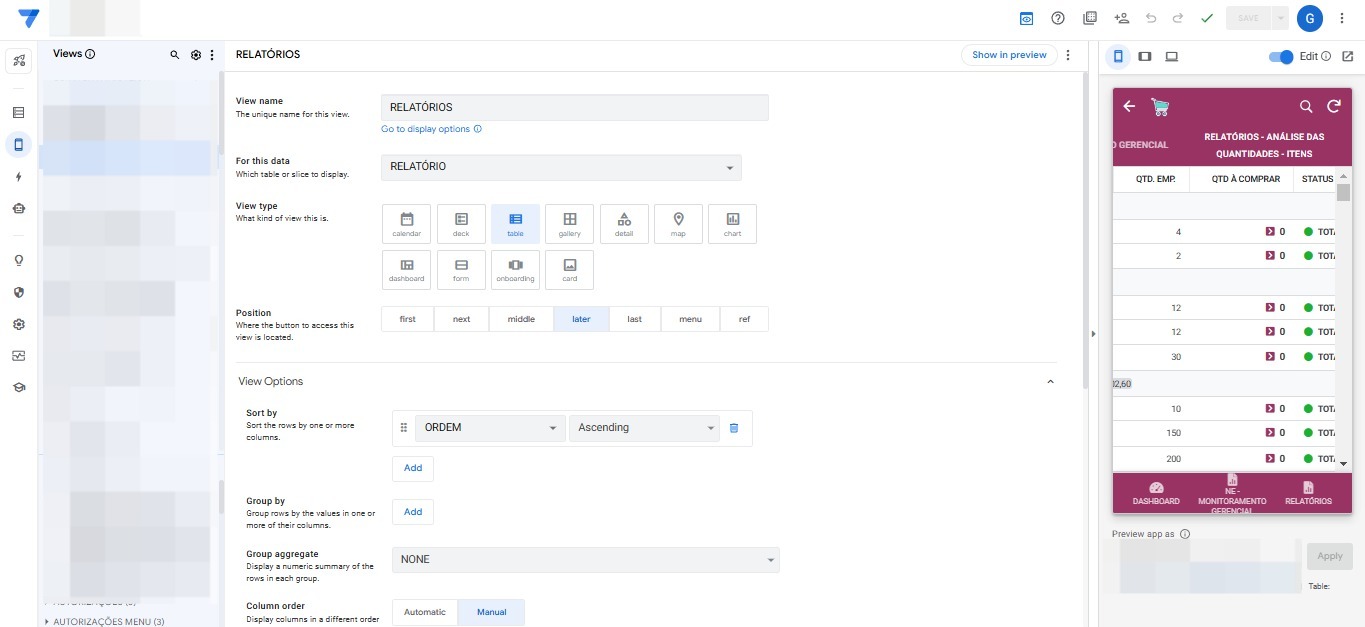Delete the ORDEM sort row
The image size is (1365, 627).
pos(734,428)
